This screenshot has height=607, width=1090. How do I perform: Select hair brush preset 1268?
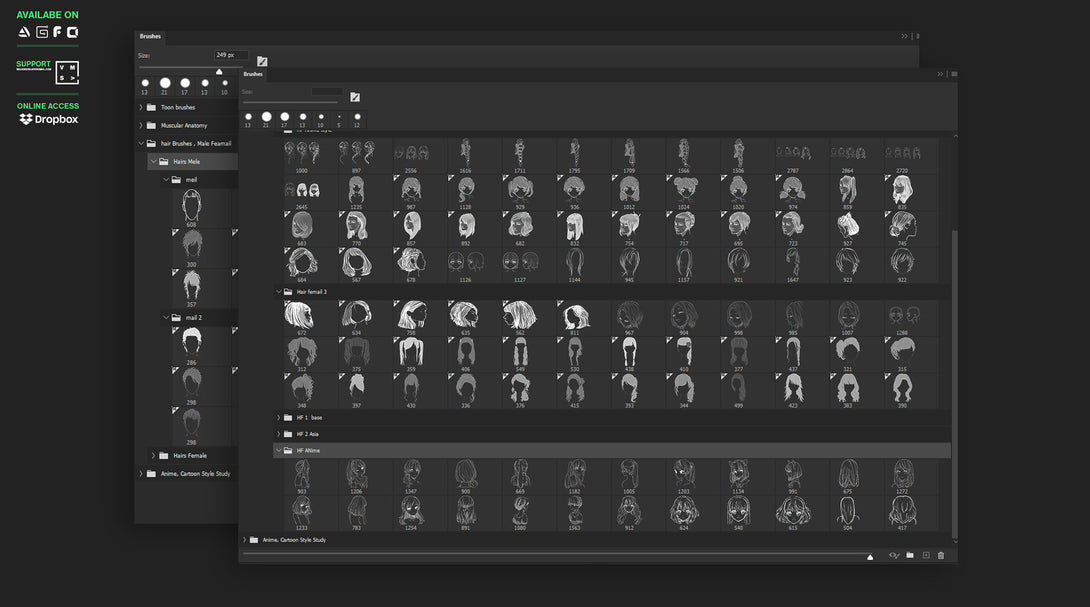[x=902, y=318]
